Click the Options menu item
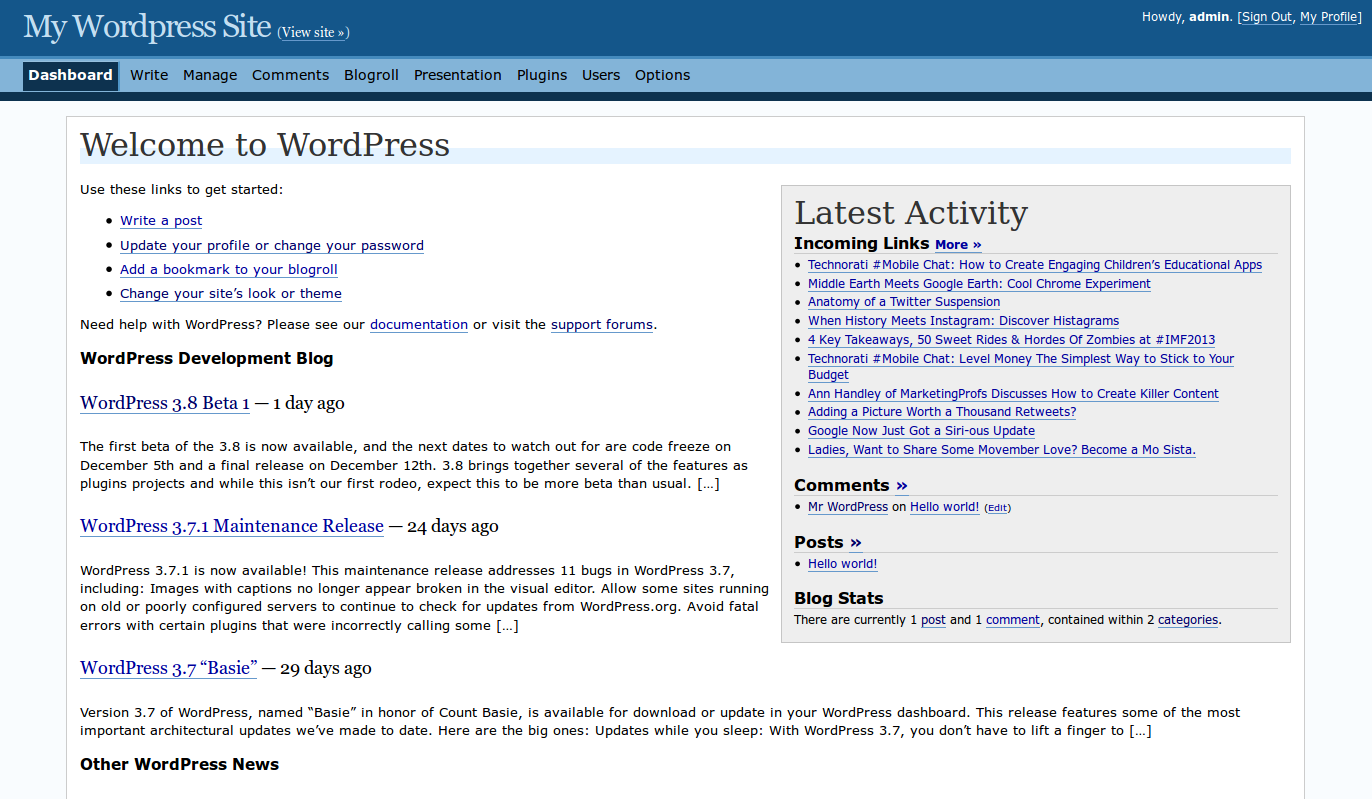 click(x=662, y=75)
